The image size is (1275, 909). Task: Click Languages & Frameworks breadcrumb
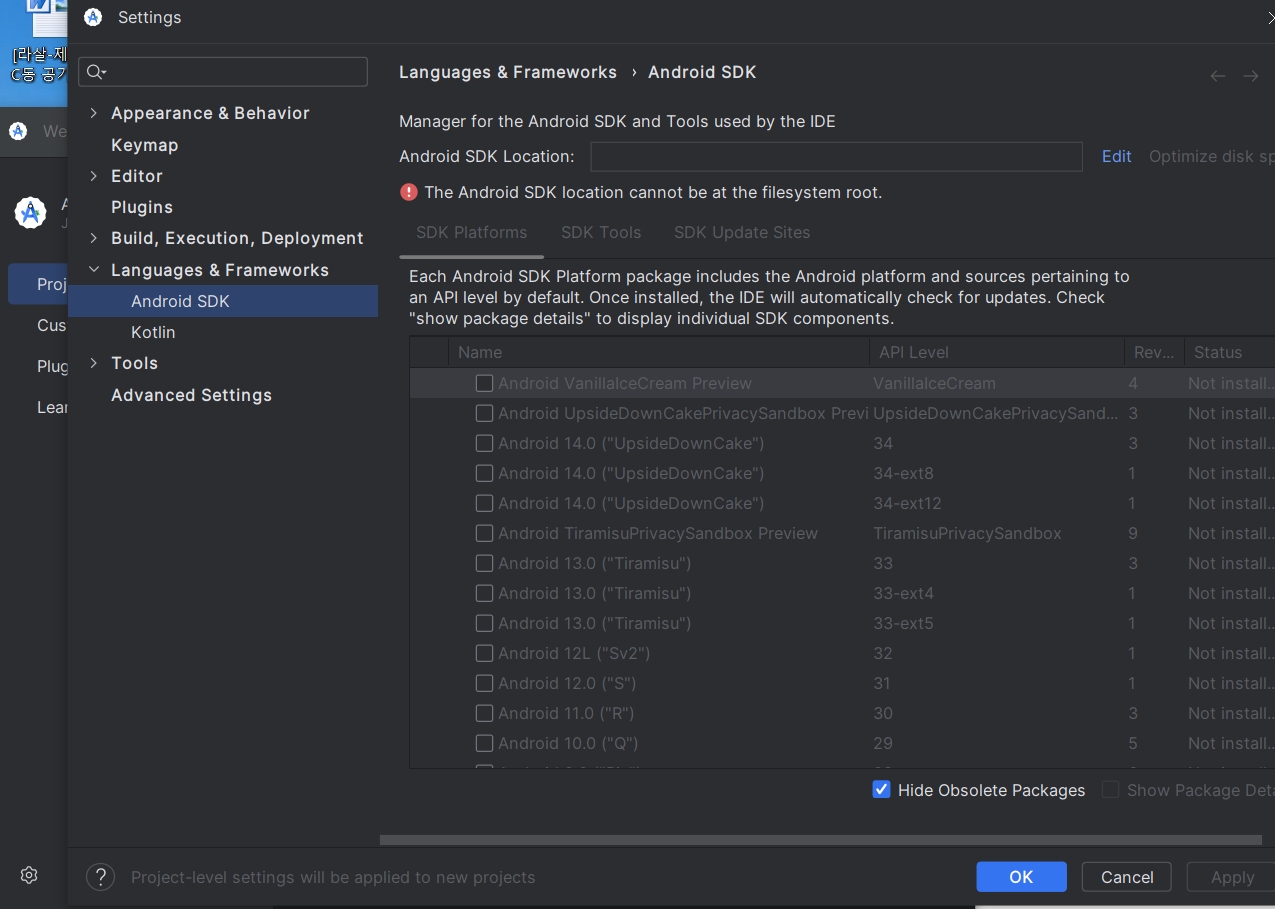click(508, 72)
